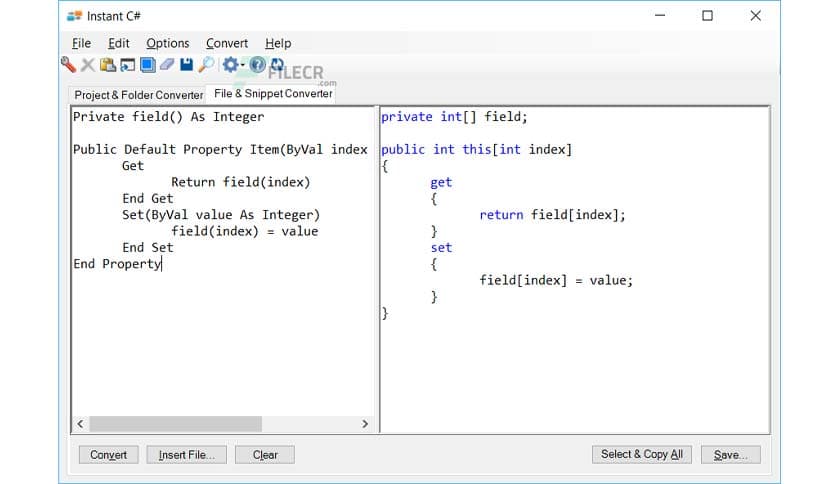Open the Convert menu
Image resolution: width=836 pixels, height=484 pixels.
point(227,43)
